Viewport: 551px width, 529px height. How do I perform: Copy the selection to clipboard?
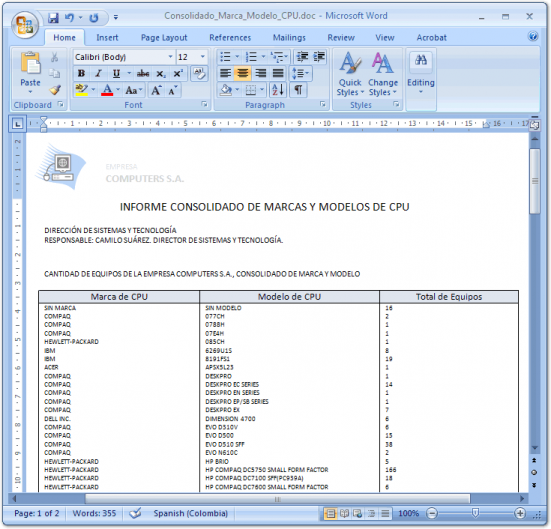[x=54, y=73]
